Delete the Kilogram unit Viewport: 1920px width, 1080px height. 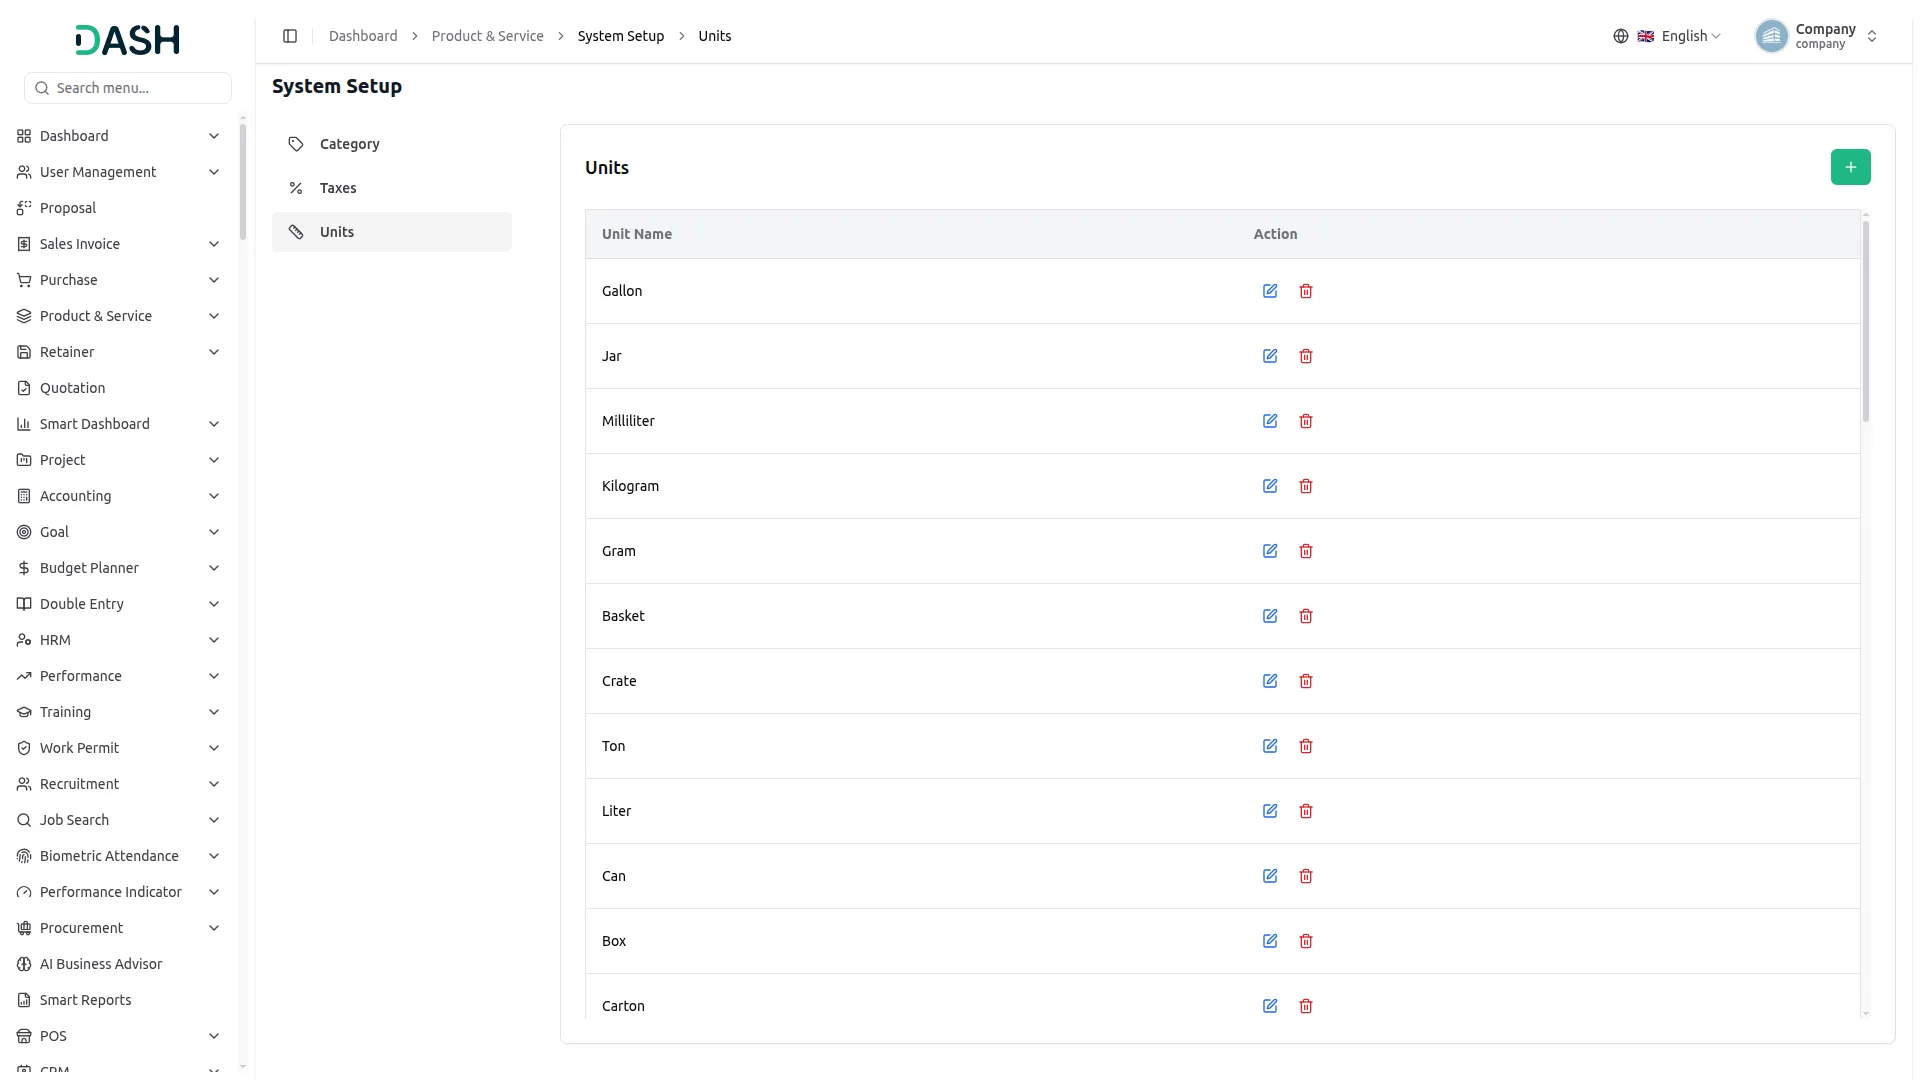pyautogui.click(x=1306, y=486)
